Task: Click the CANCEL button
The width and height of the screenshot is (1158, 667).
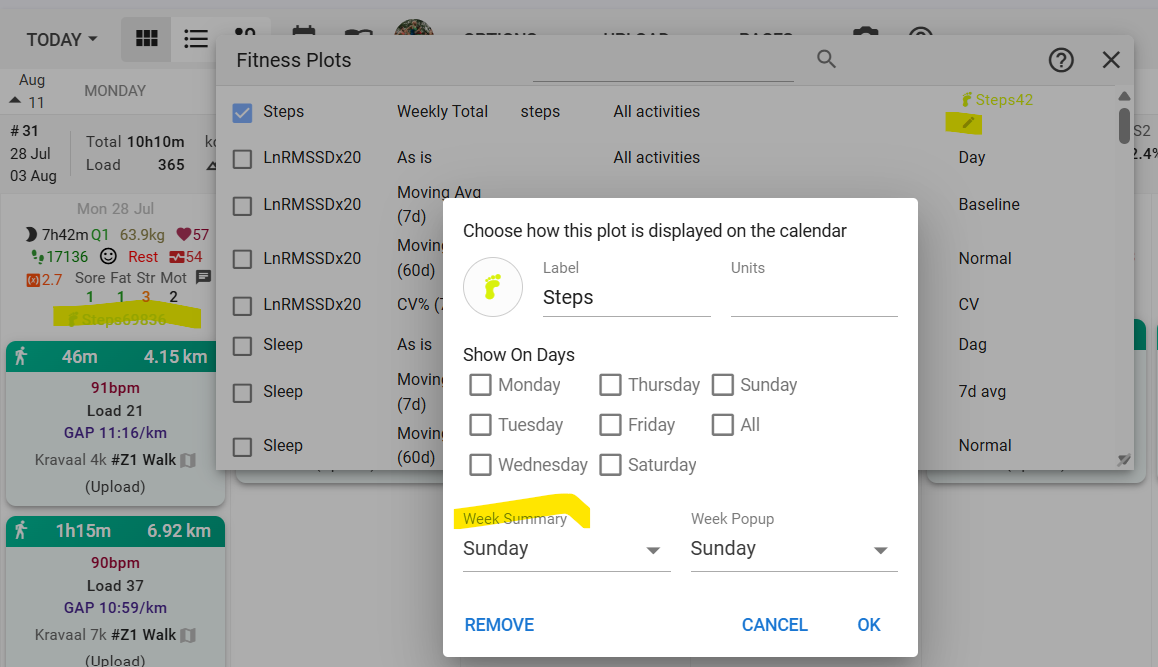Action: (x=774, y=625)
